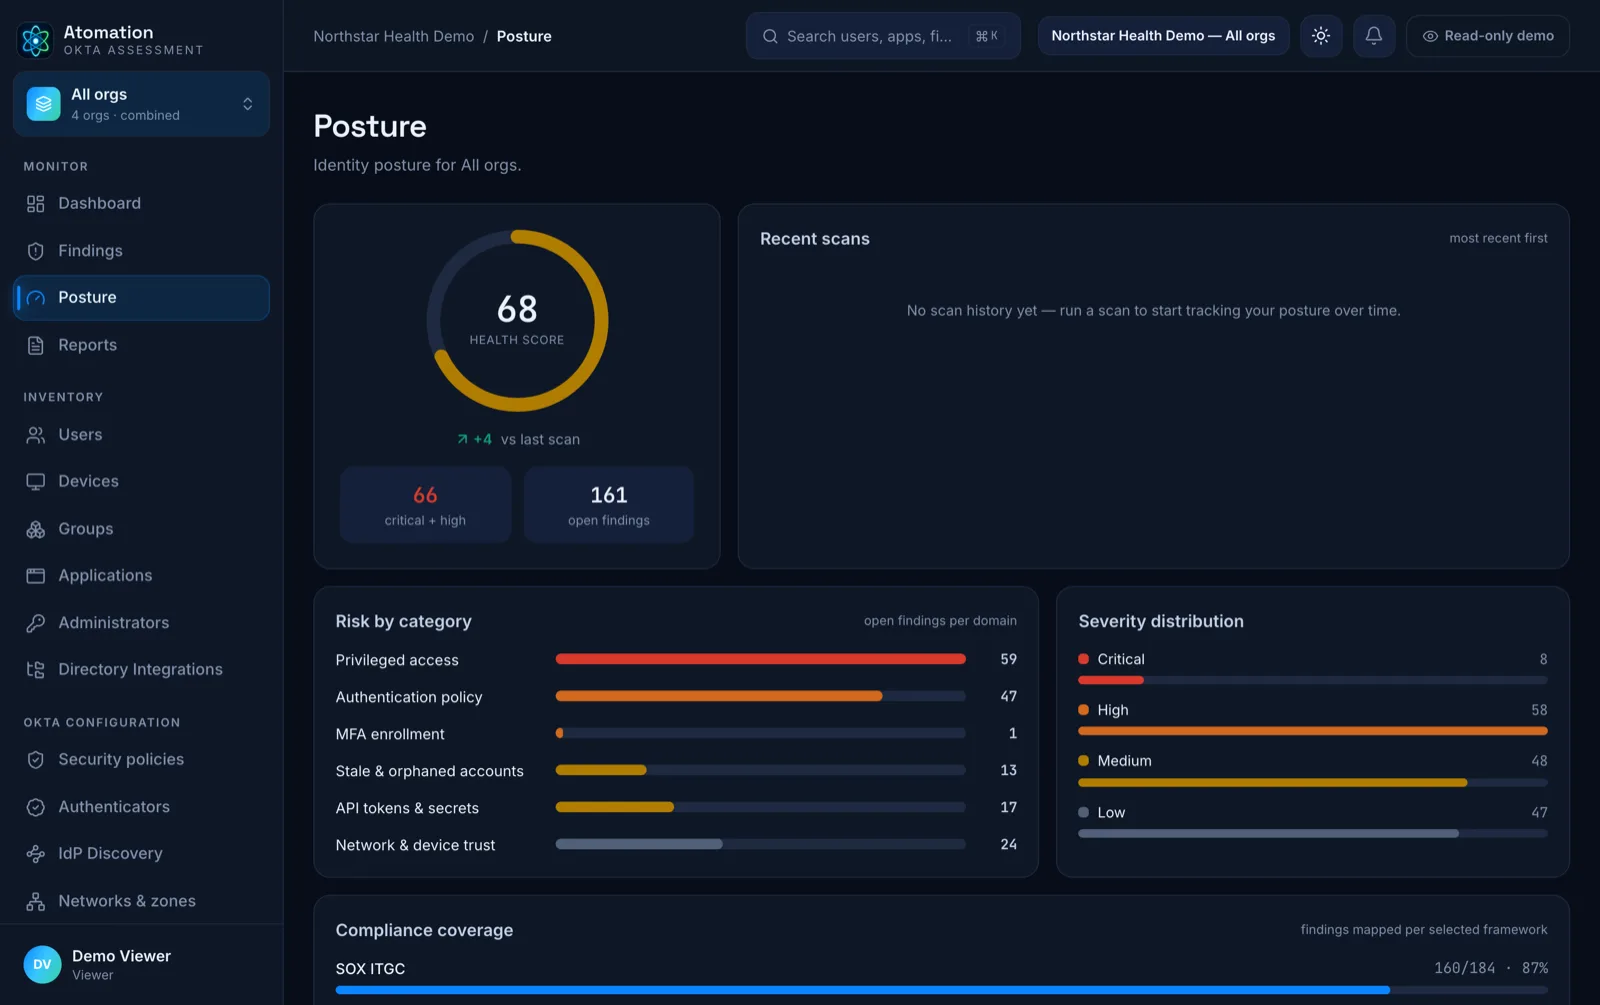
Task: Click the Administrators key icon
Action: coord(36,623)
